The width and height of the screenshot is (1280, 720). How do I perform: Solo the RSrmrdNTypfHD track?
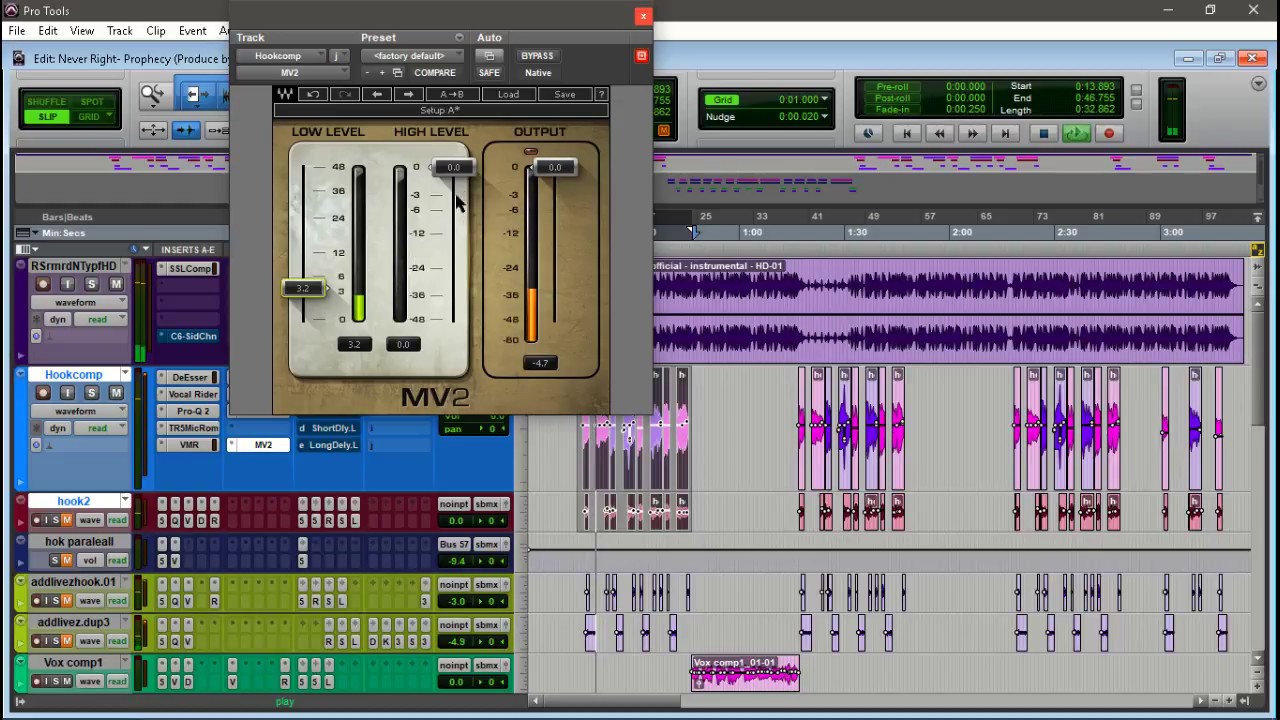coord(92,284)
